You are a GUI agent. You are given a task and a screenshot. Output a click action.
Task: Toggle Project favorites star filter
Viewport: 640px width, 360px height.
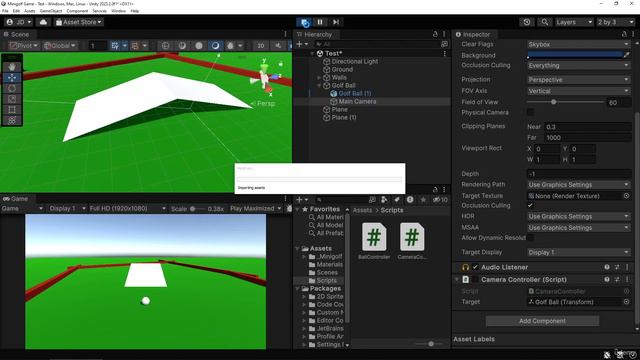(423, 200)
